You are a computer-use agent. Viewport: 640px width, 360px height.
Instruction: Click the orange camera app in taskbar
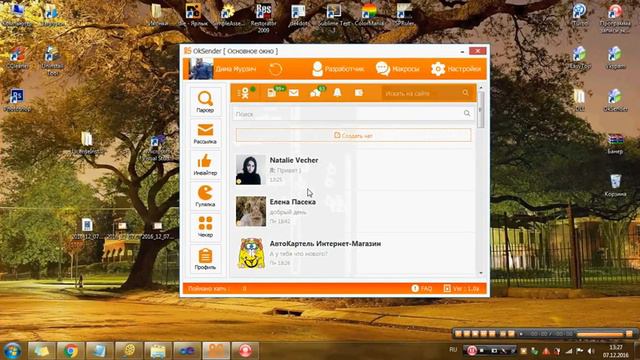(x=216, y=351)
